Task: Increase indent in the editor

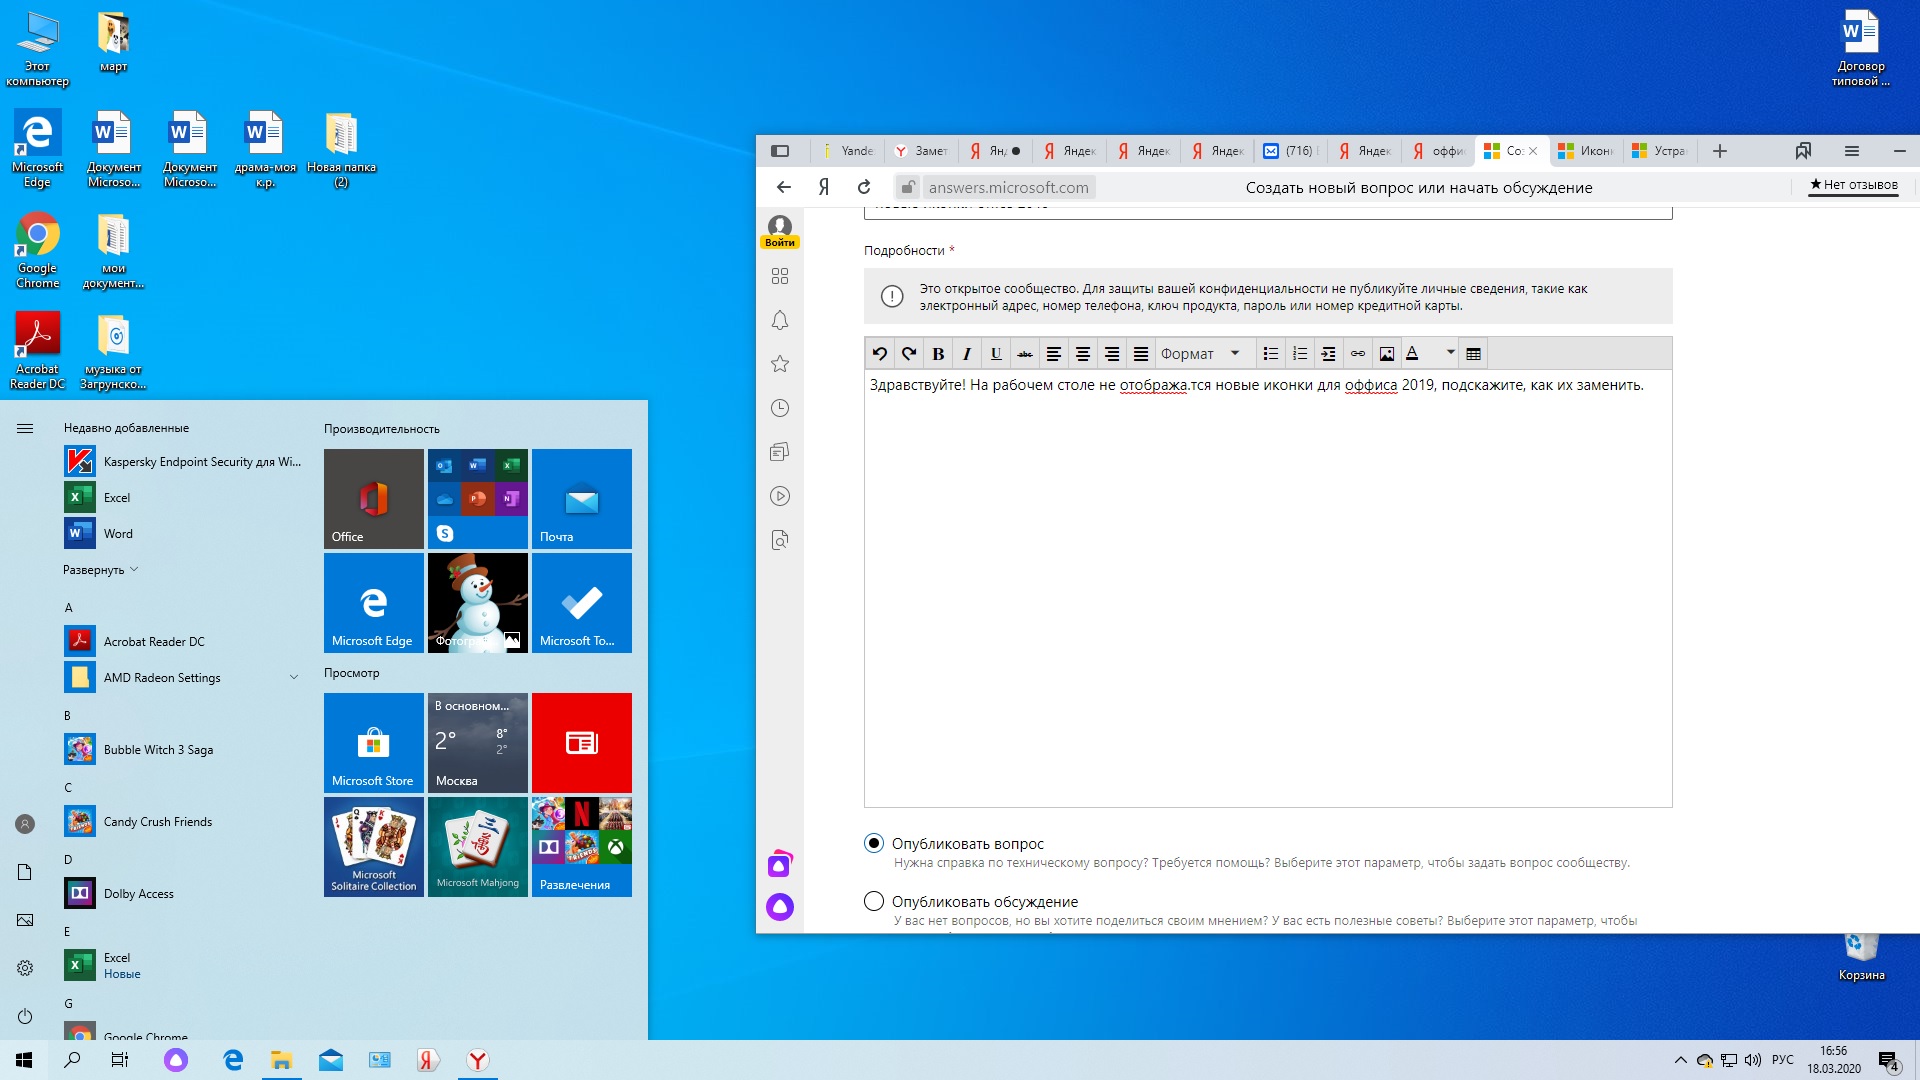Action: coord(1329,353)
